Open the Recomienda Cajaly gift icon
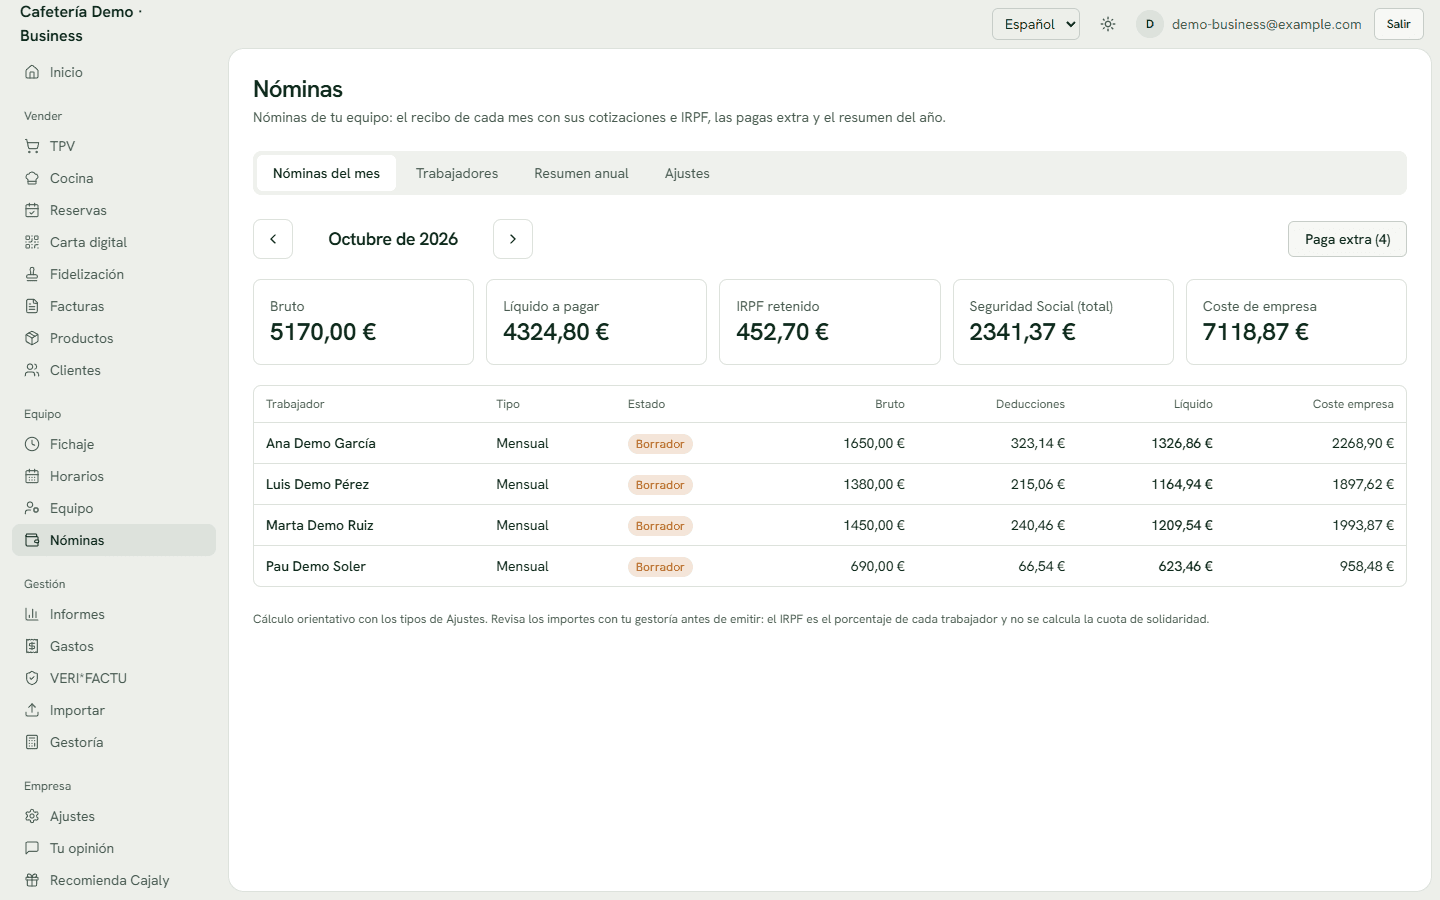This screenshot has height=900, width=1440. 32,880
